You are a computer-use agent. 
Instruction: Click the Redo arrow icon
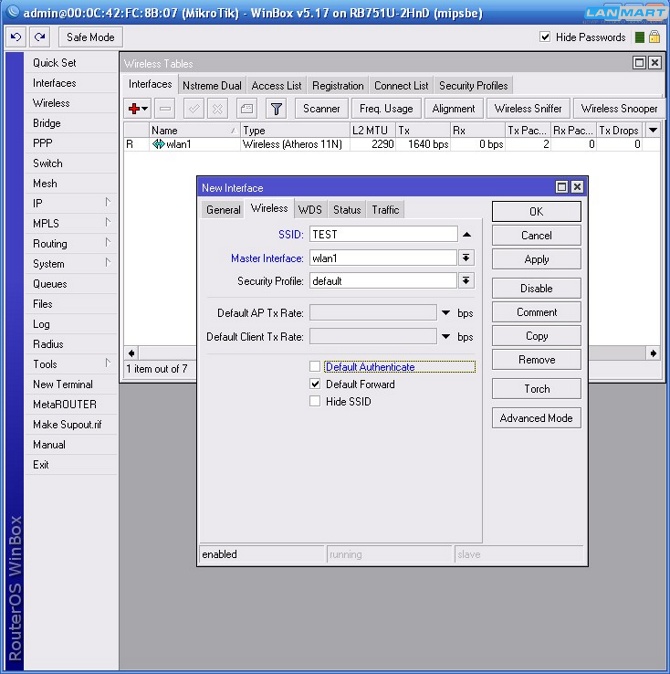pos(40,37)
